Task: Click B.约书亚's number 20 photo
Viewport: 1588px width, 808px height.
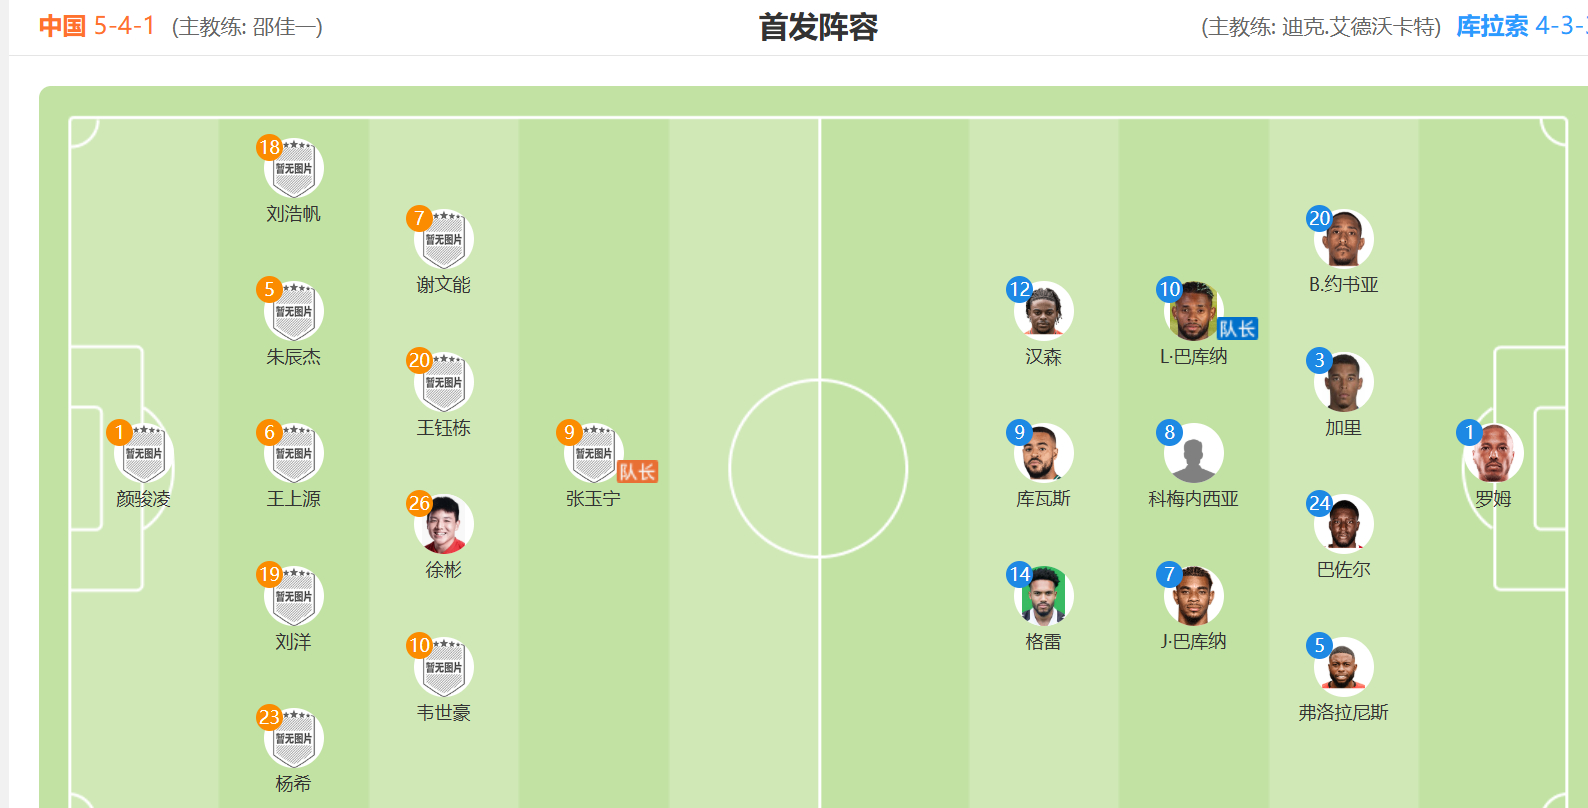Action: click(x=1344, y=241)
